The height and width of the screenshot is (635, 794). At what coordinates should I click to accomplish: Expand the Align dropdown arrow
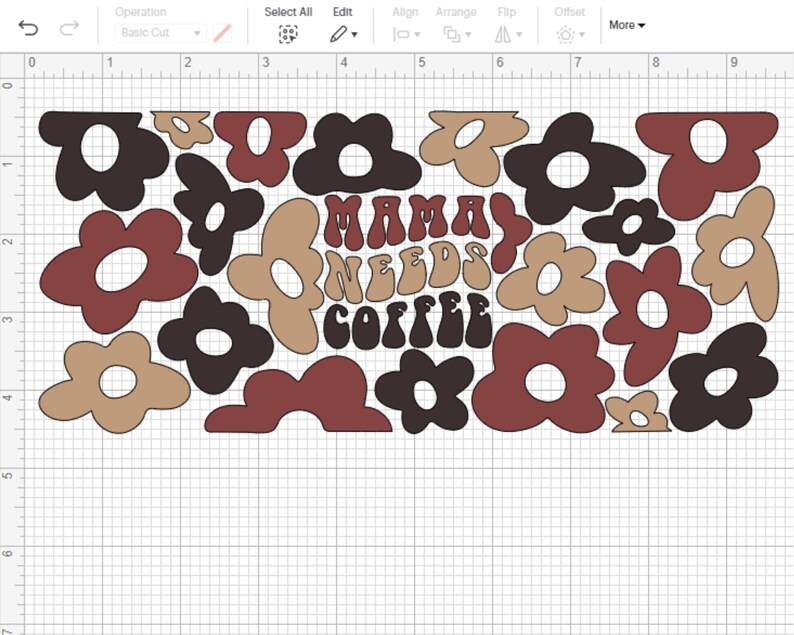point(417,34)
